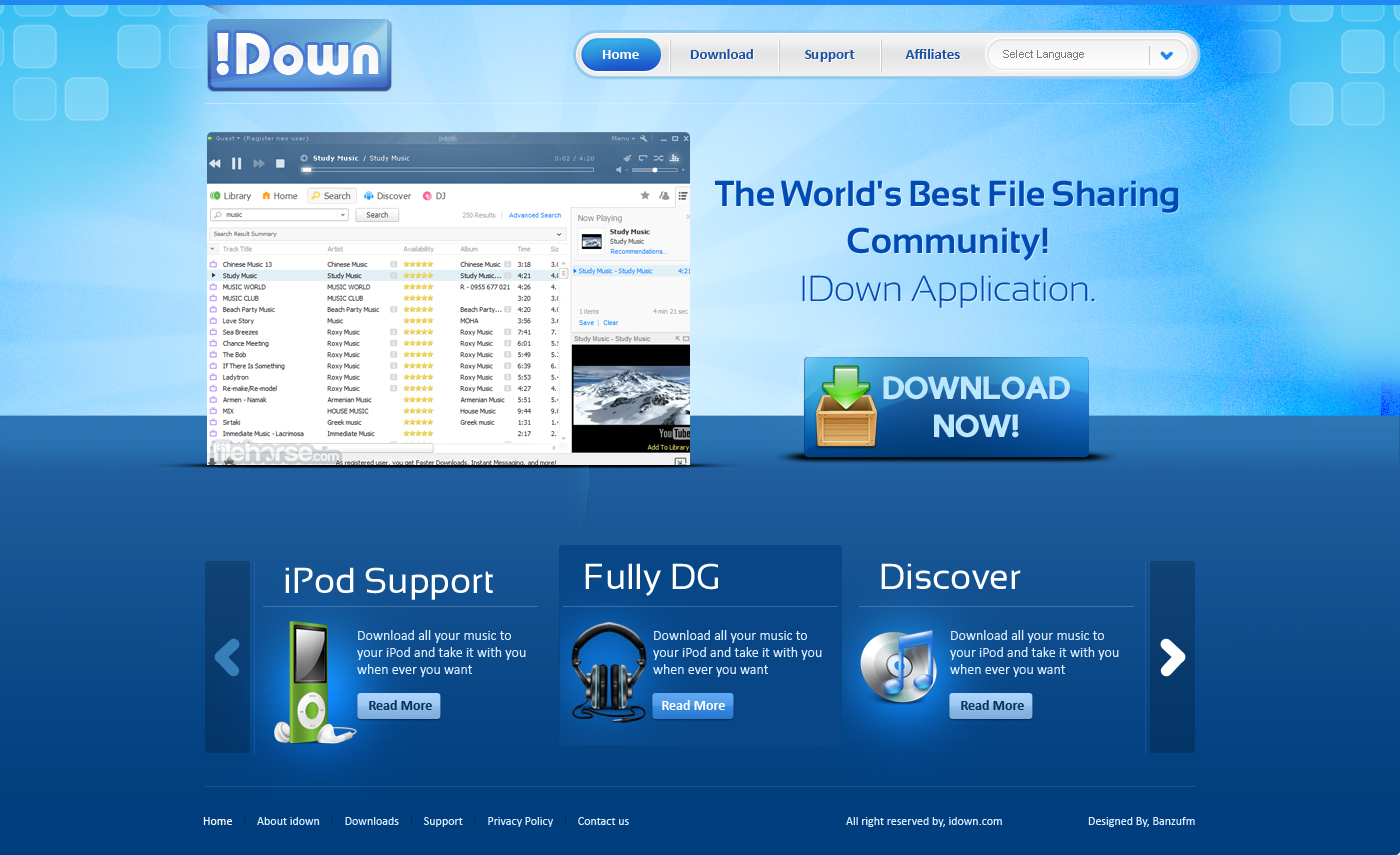Select the Love Story track
The image size is (1400, 855).
(x=238, y=321)
